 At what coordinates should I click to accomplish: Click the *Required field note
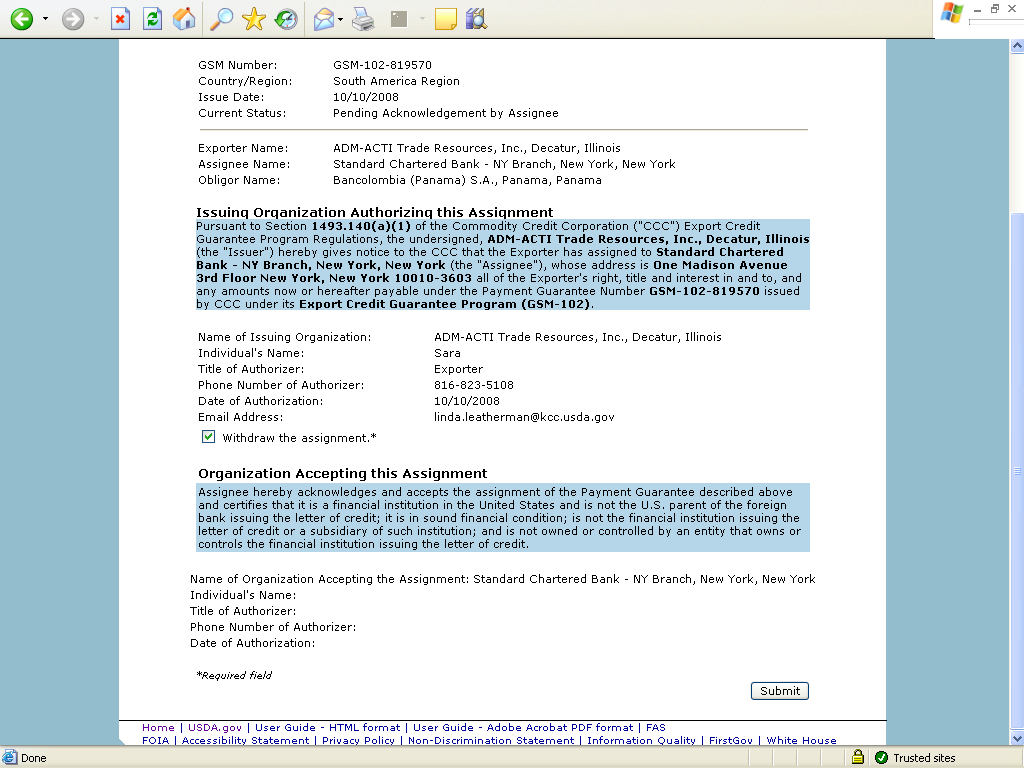[x=234, y=675]
